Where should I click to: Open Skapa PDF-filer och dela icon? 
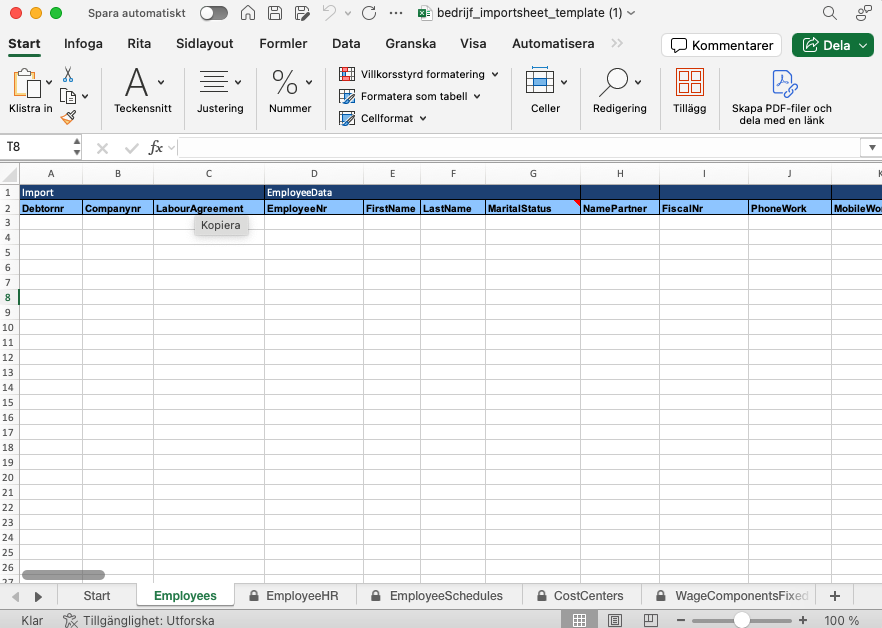pyautogui.click(x=781, y=83)
